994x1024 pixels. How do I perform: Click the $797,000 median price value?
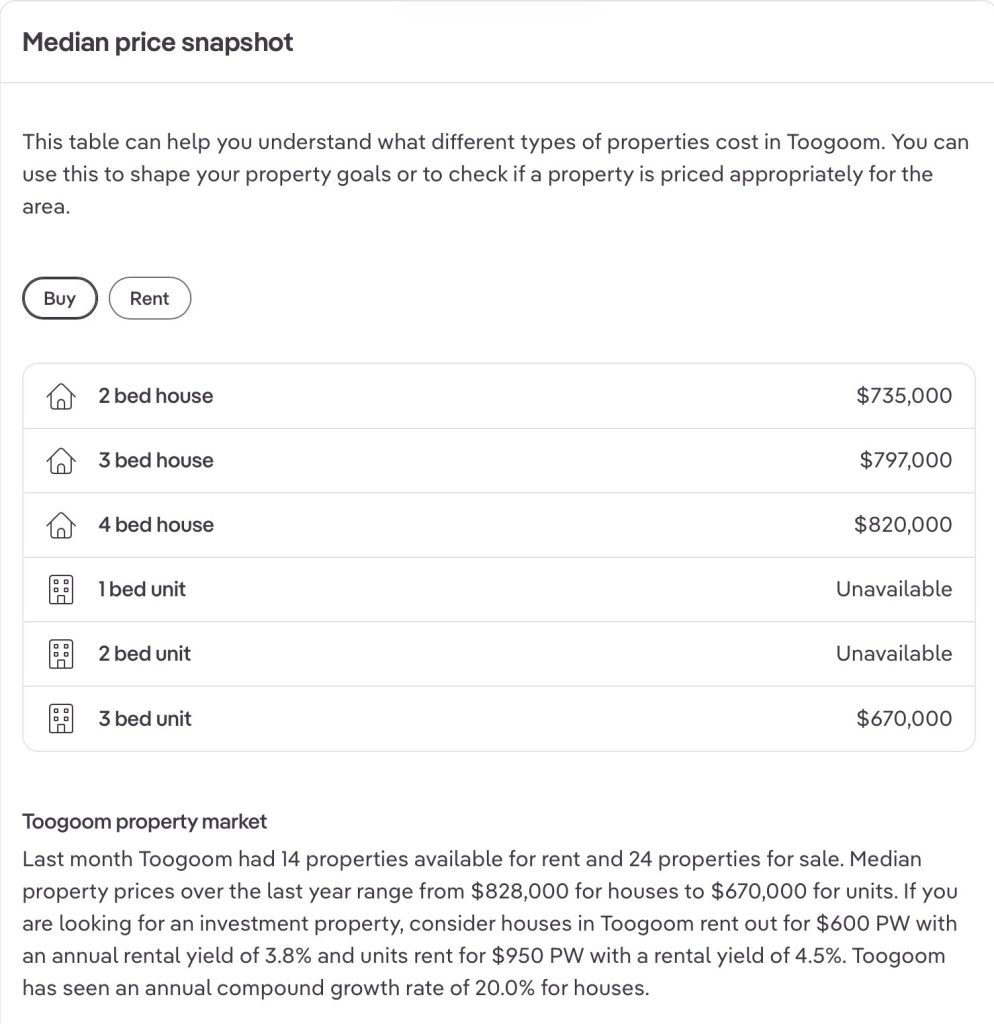(x=905, y=460)
